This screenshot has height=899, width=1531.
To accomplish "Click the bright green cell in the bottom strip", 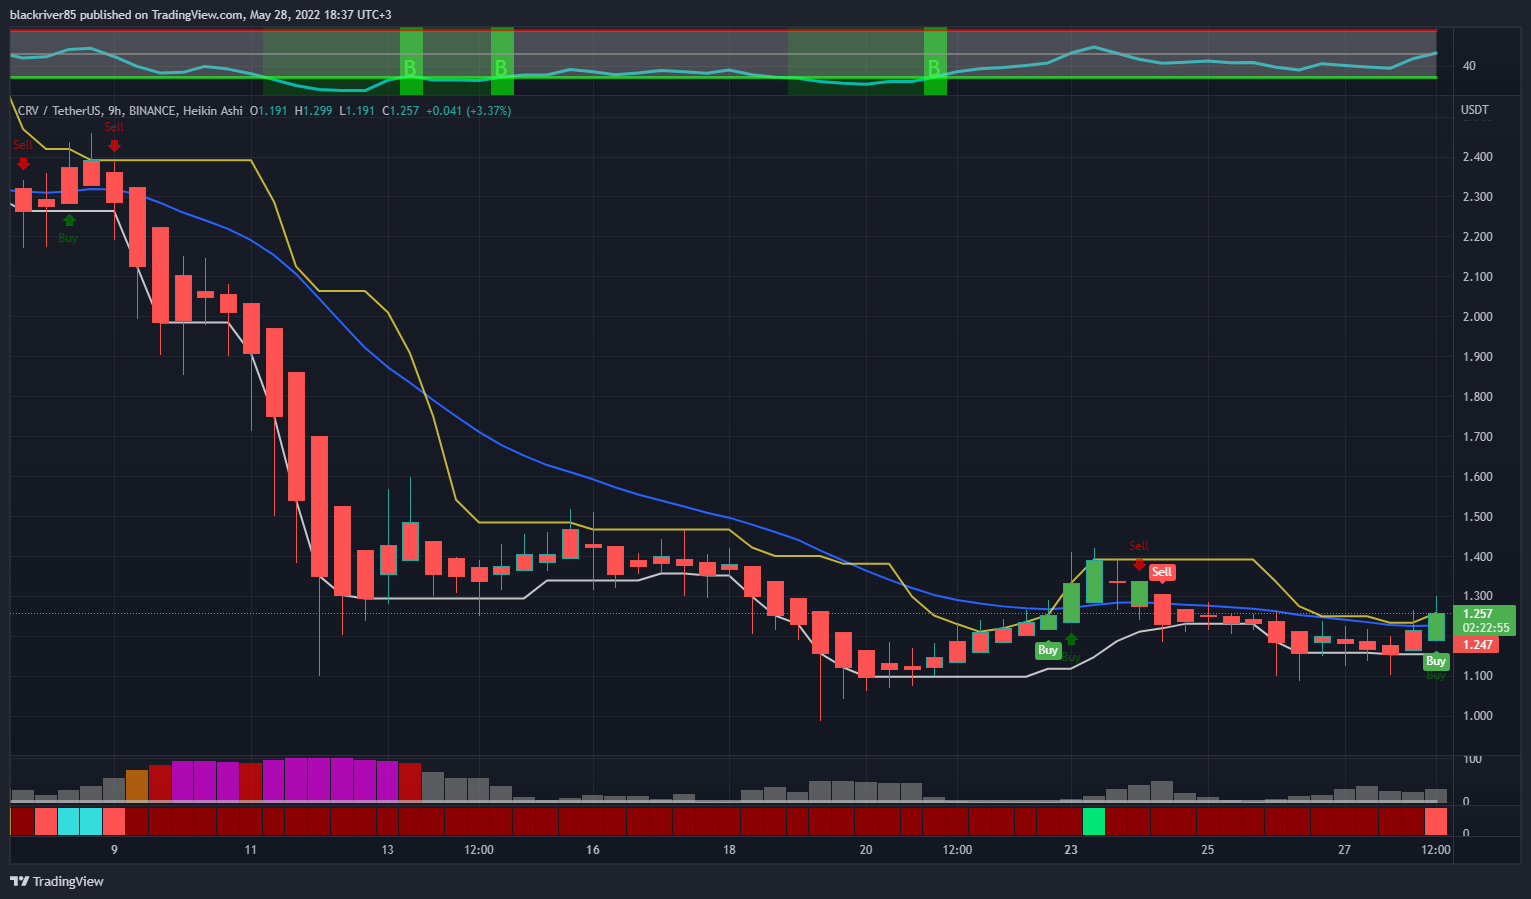I will pyautogui.click(x=1094, y=821).
